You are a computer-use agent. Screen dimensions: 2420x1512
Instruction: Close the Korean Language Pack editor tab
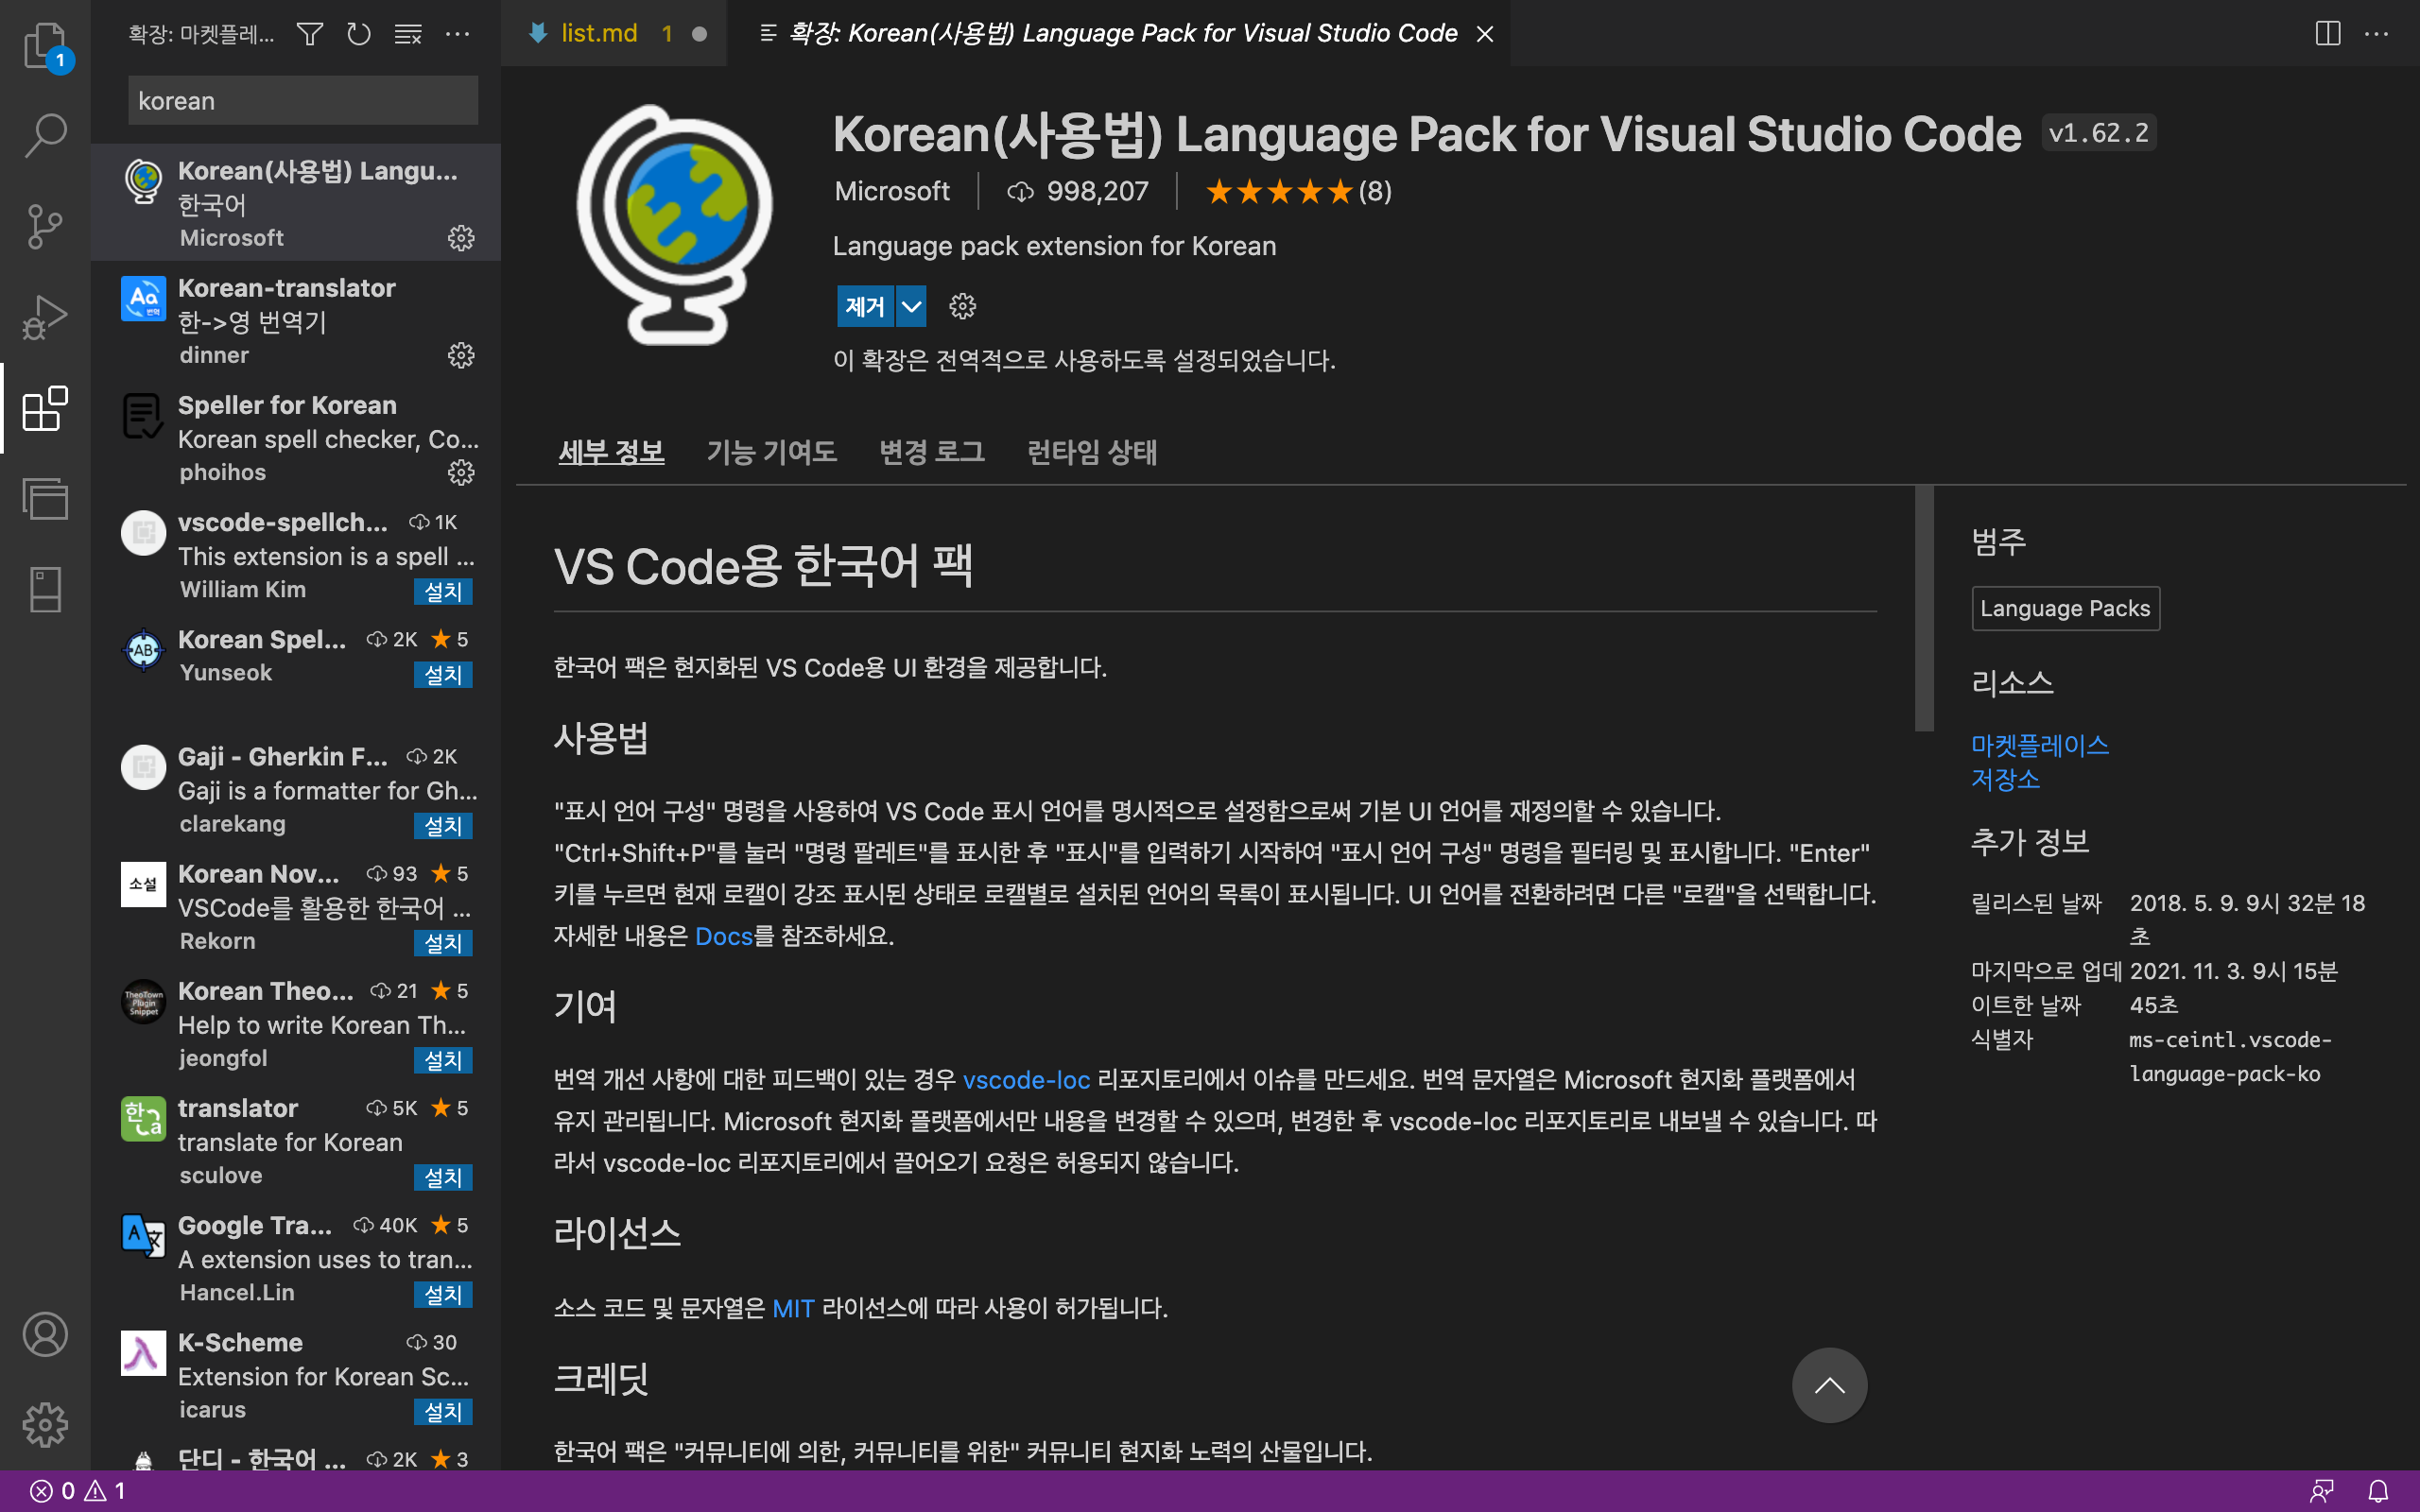1486,34
